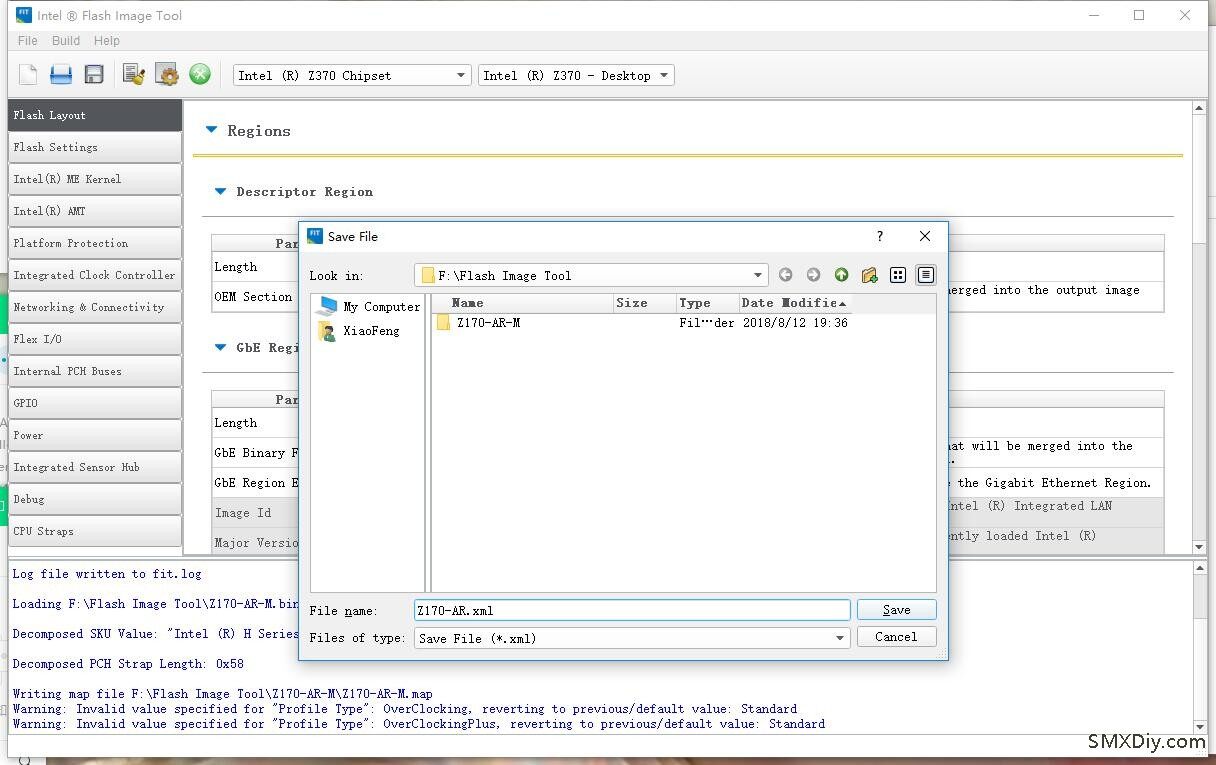The width and height of the screenshot is (1216, 765).
Task: Select the GPIO tab
Action: click(95, 403)
